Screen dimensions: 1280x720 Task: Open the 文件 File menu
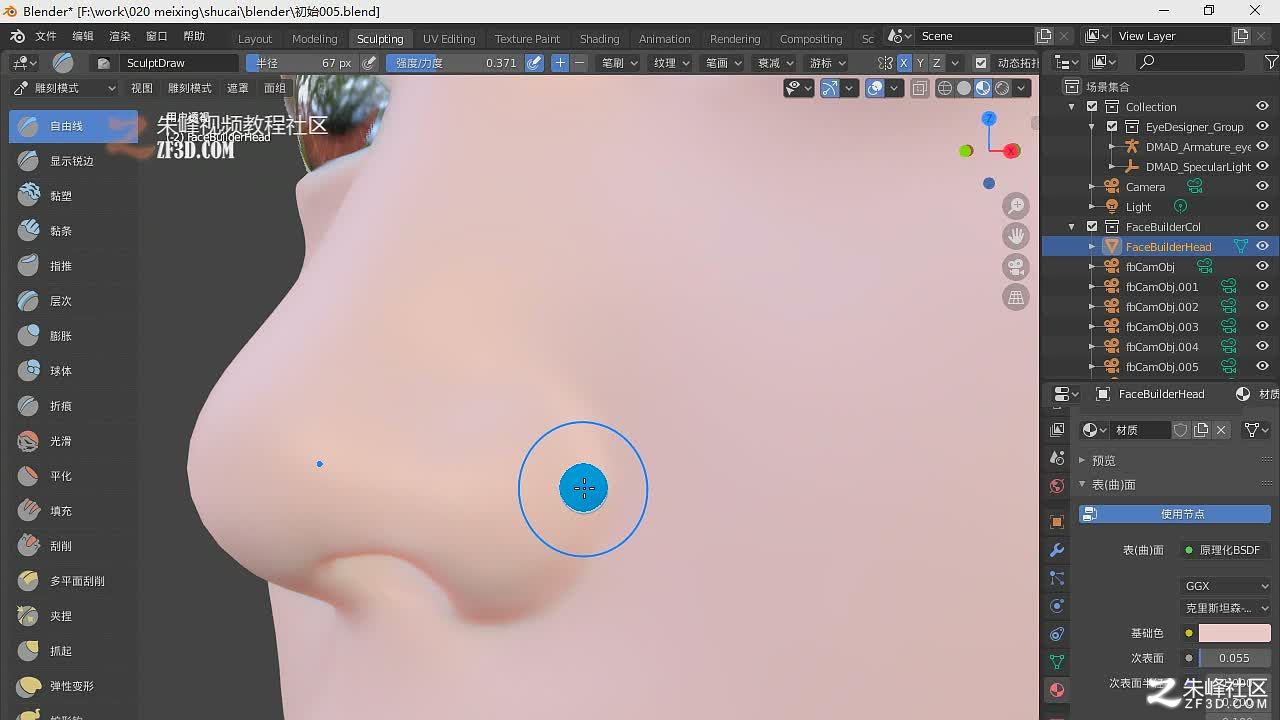point(46,36)
